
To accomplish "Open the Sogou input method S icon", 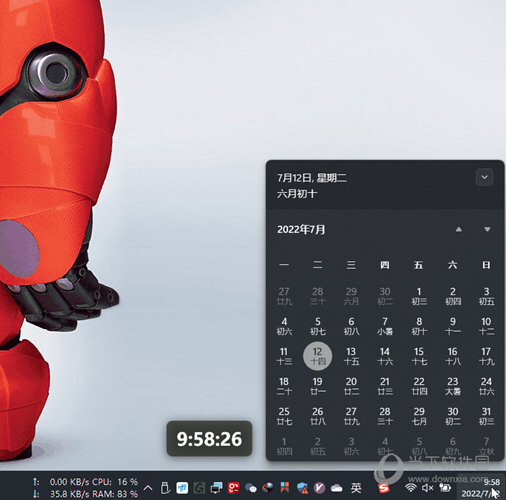I will [x=383, y=488].
